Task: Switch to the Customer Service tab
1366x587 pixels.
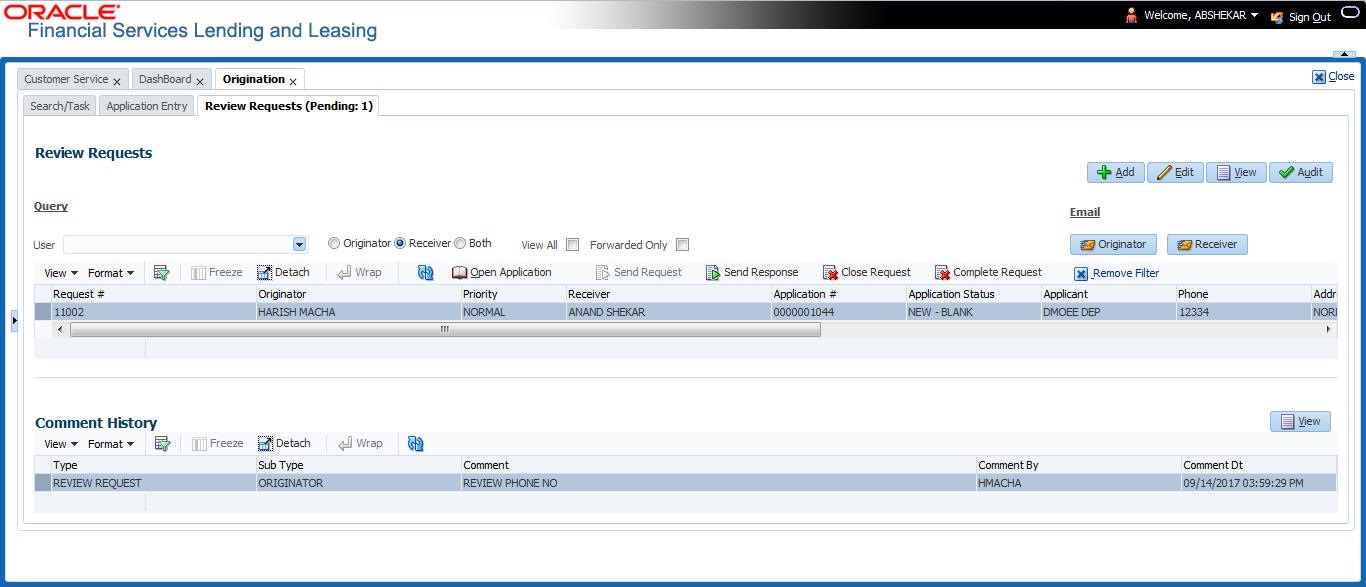Action: pos(66,79)
